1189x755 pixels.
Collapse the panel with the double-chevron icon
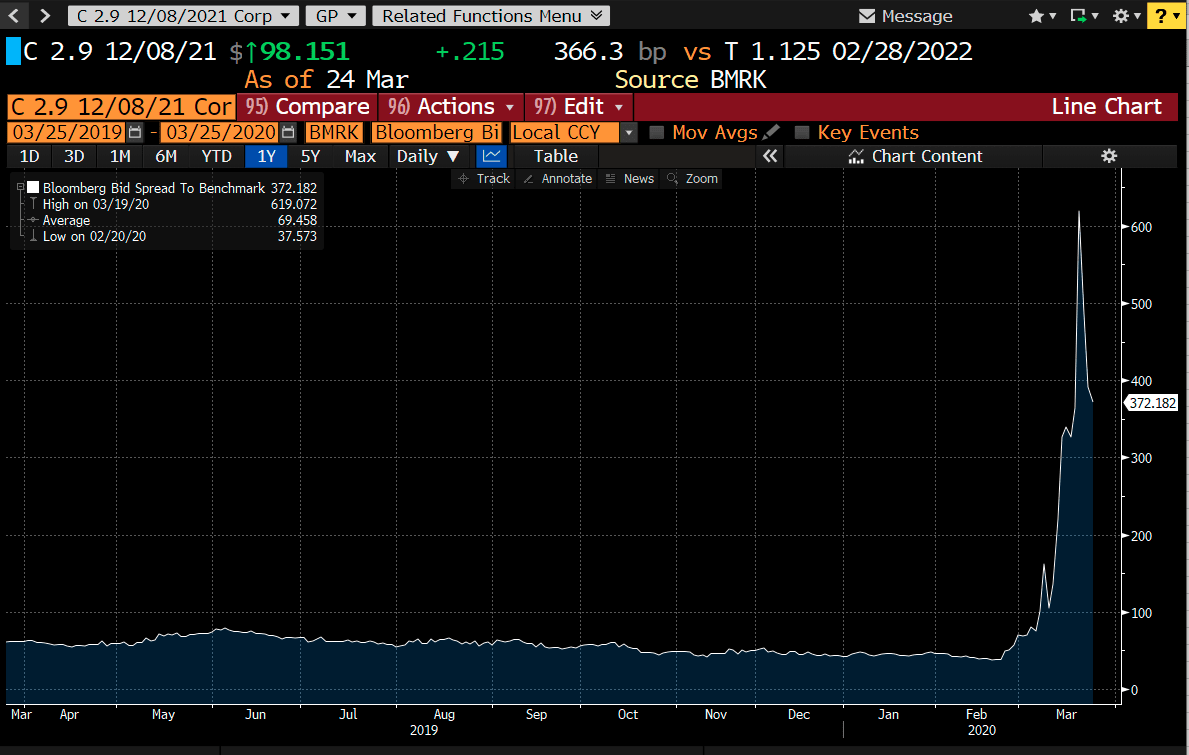(770, 156)
